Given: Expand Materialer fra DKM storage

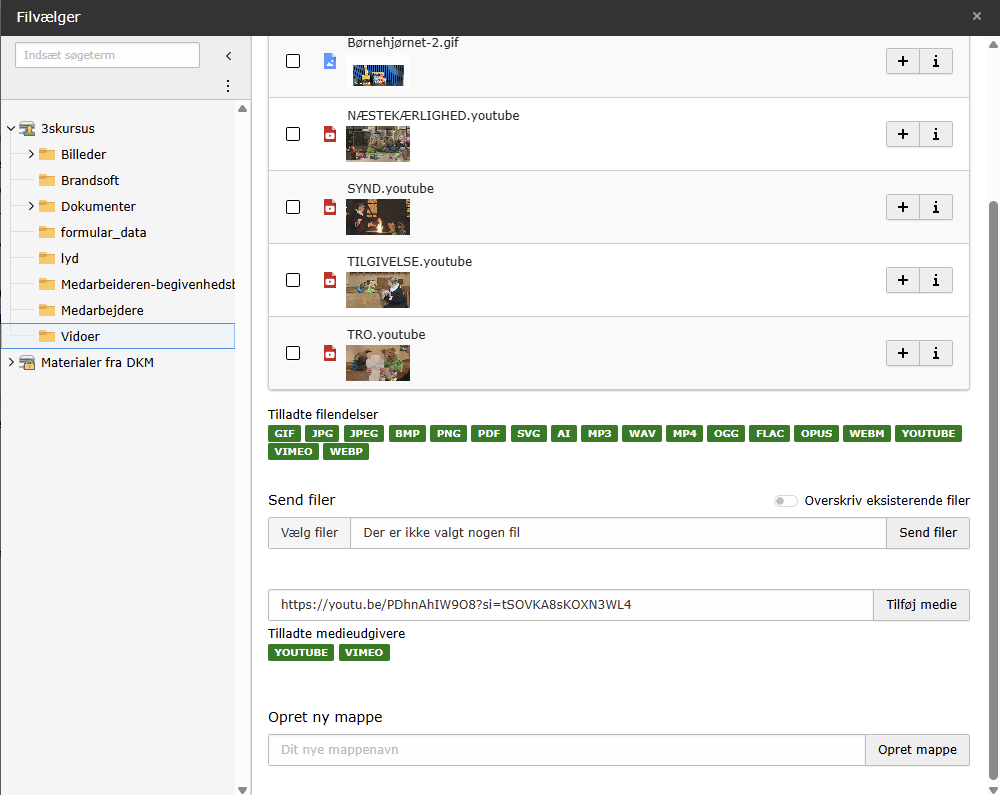Looking at the screenshot, I should click(x=11, y=362).
